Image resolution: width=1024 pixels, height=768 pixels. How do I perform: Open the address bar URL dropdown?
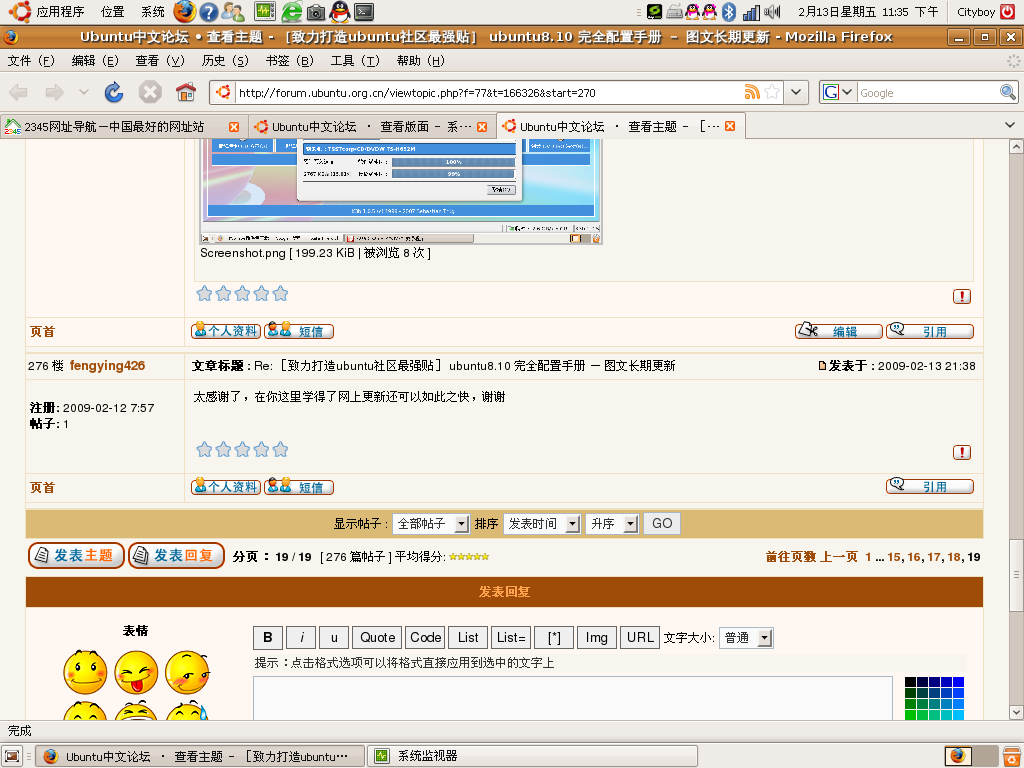pos(795,92)
